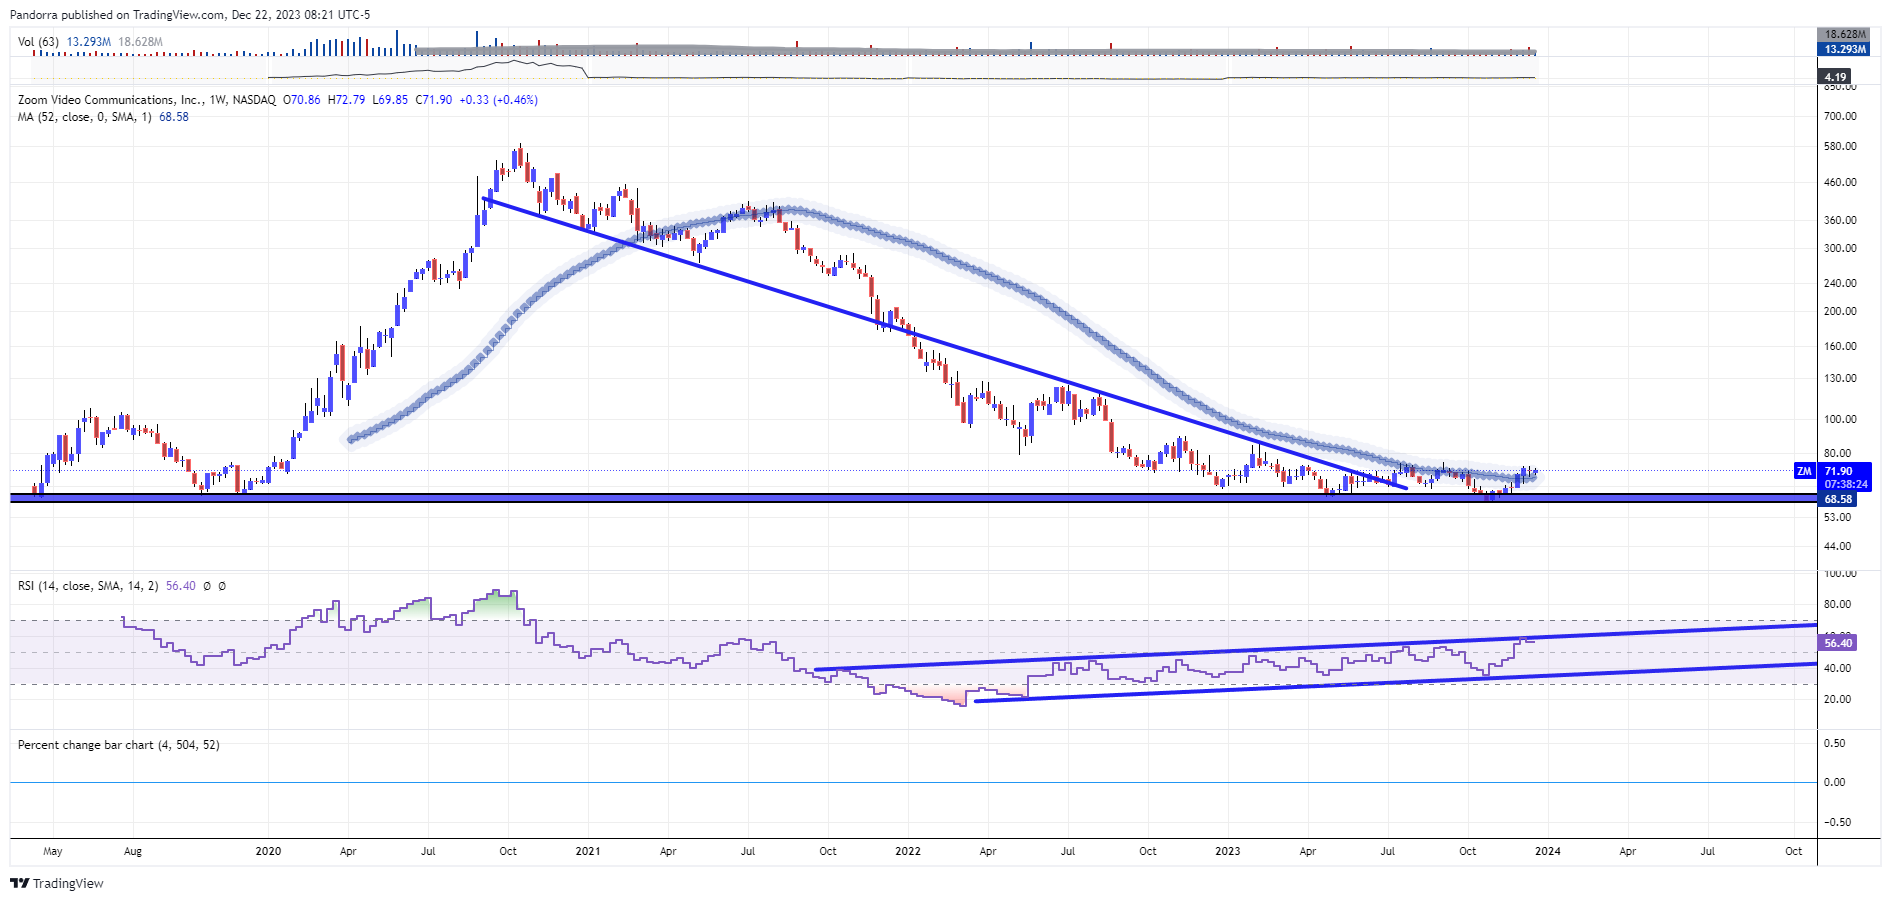The width and height of the screenshot is (1891, 901).
Task: Click the 68.58 MA label on price axis
Action: (x=1838, y=499)
